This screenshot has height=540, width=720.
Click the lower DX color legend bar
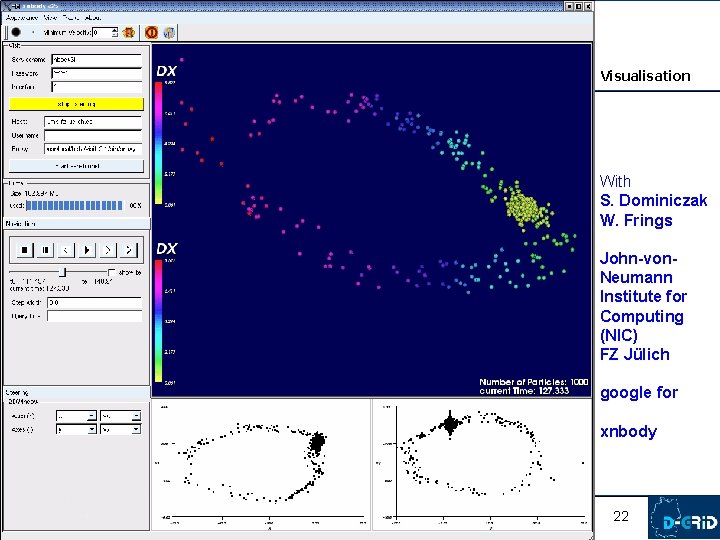[x=158, y=321]
